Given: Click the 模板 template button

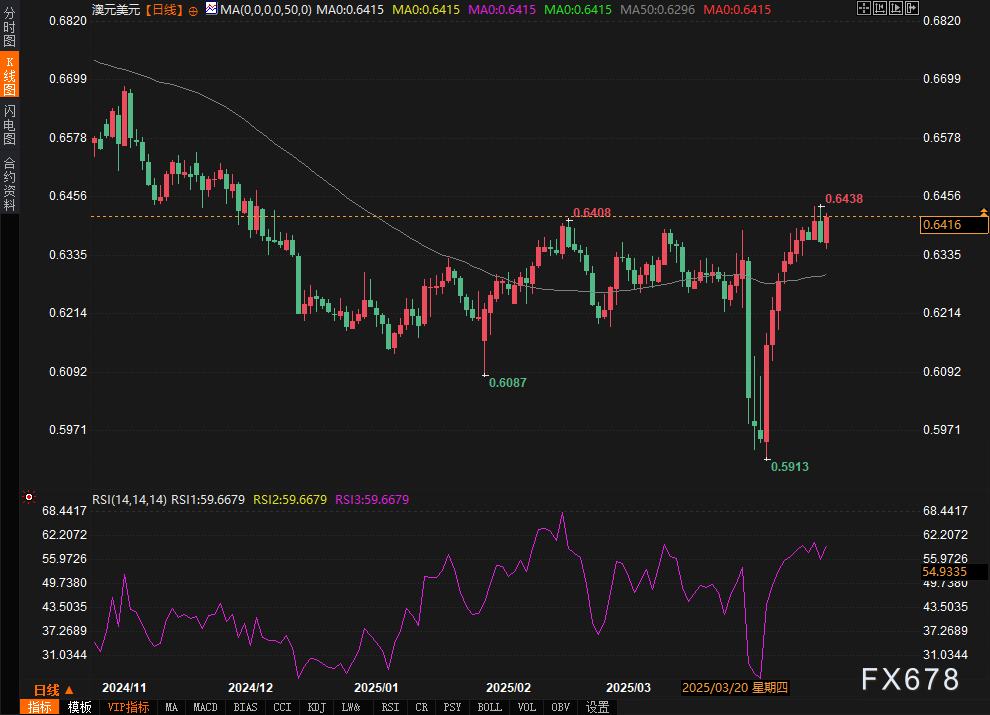Looking at the screenshot, I should pyautogui.click(x=80, y=707).
